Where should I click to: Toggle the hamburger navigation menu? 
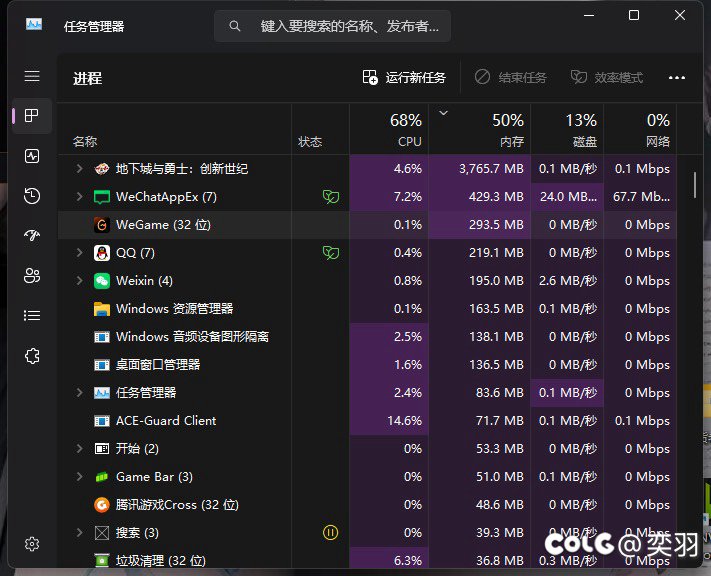32,77
